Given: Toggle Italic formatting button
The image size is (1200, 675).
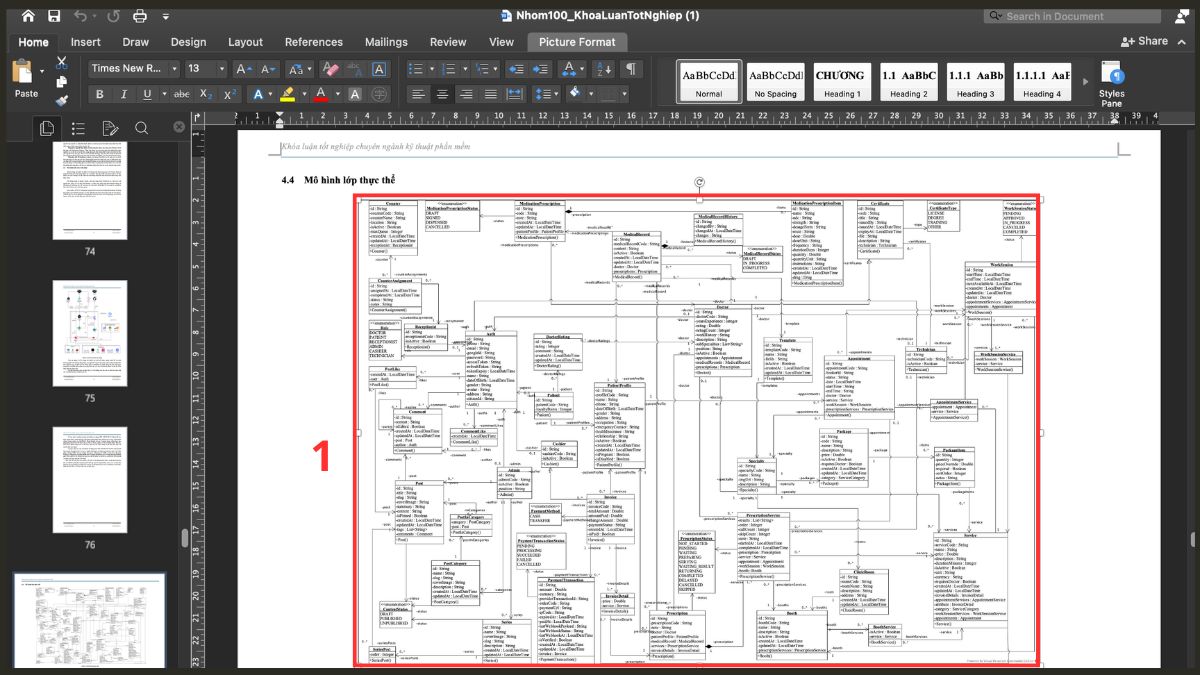Looking at the screenshot, I should click(124, 94).
